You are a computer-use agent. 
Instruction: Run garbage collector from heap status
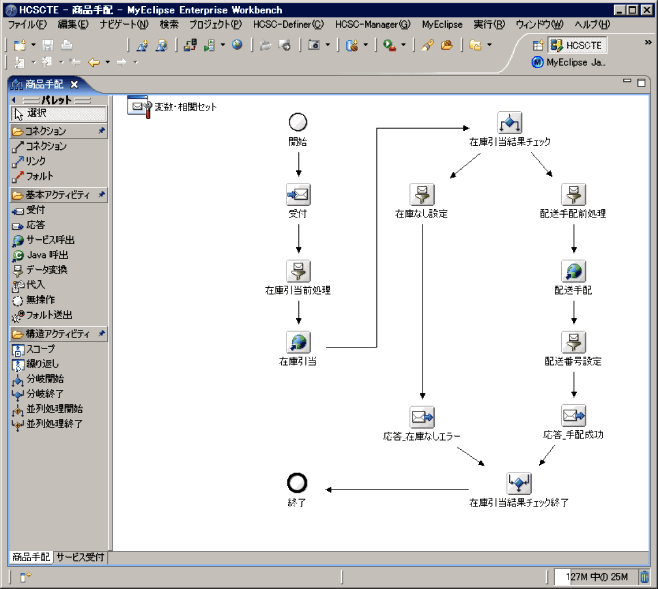[x=643, y=576]
